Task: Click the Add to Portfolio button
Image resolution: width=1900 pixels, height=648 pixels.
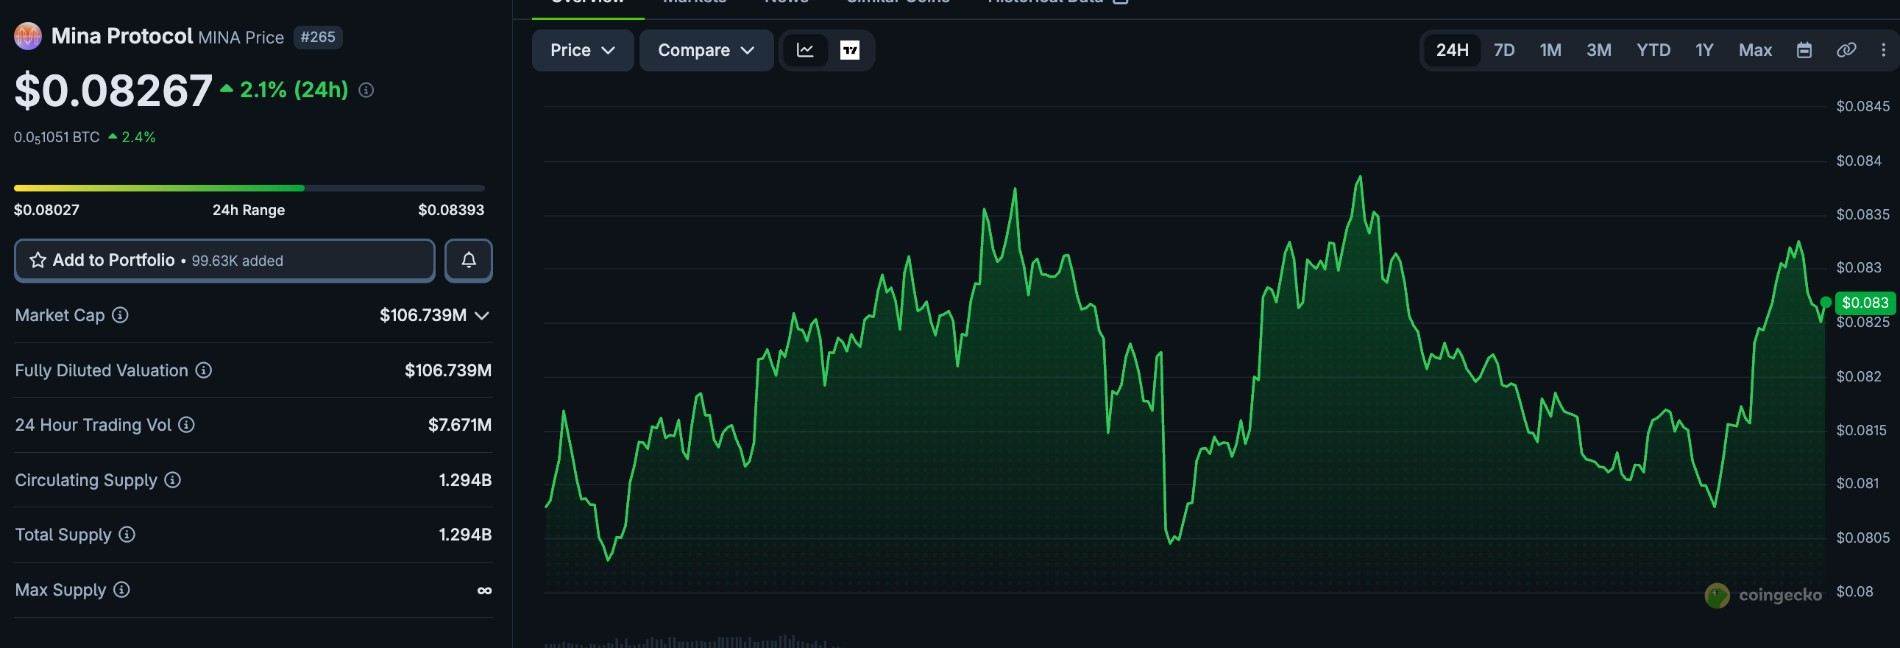Action: (x=225, y=260)
